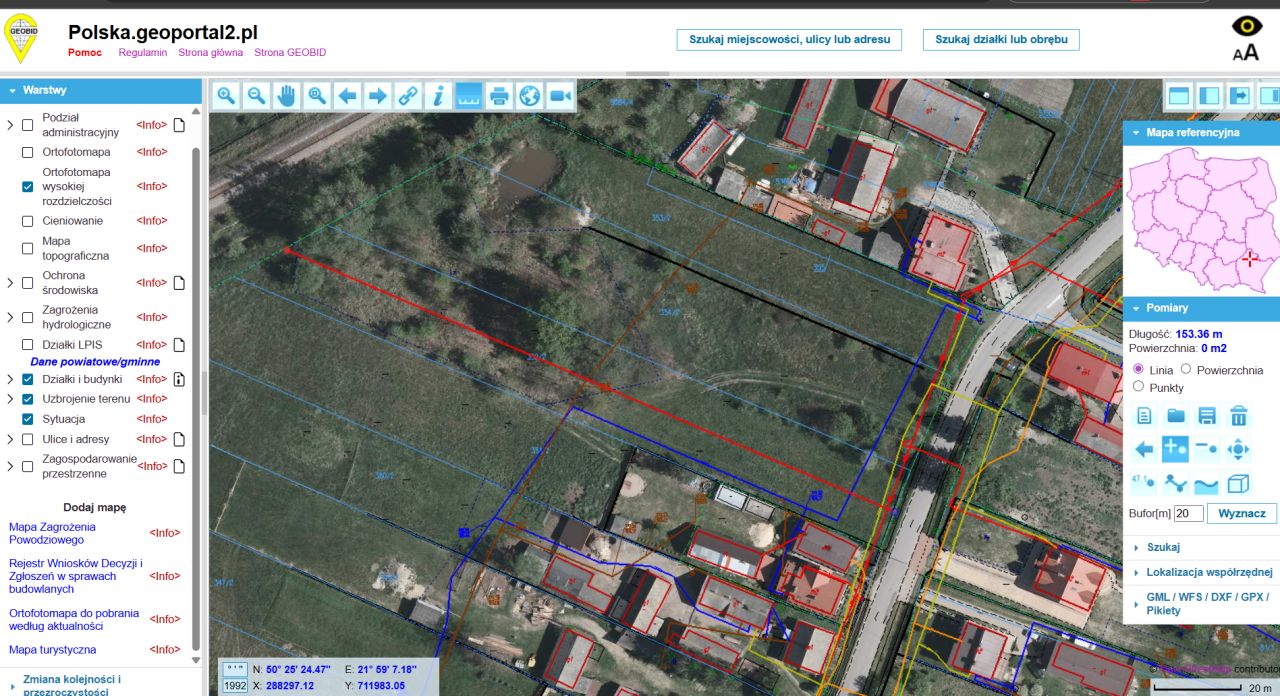Enable Mapa topograficzna layer checkbox

point(28,249)
